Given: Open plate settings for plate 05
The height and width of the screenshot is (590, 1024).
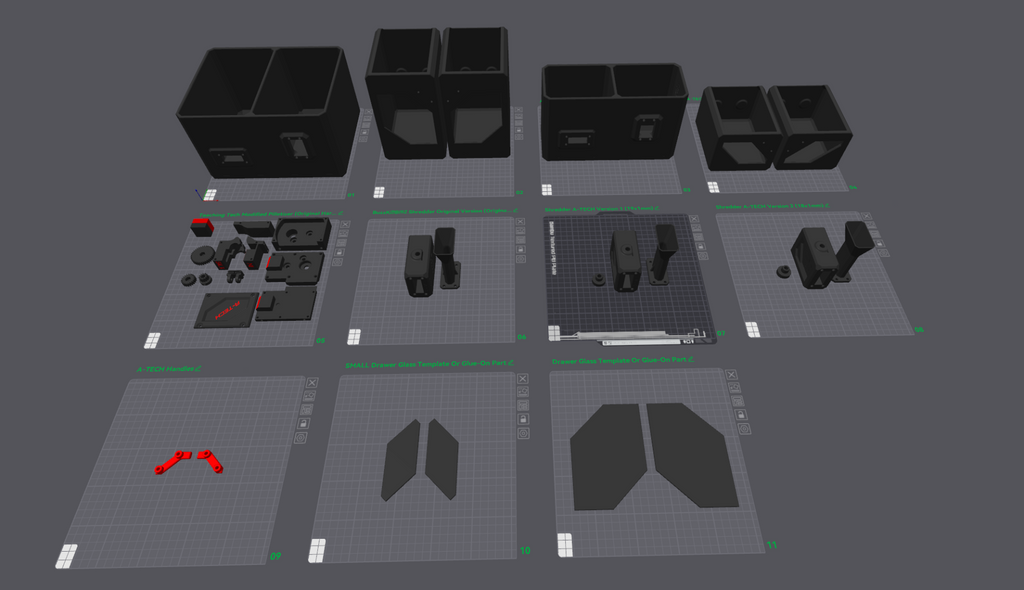Looking at the screenshot, I should (337, 262).
